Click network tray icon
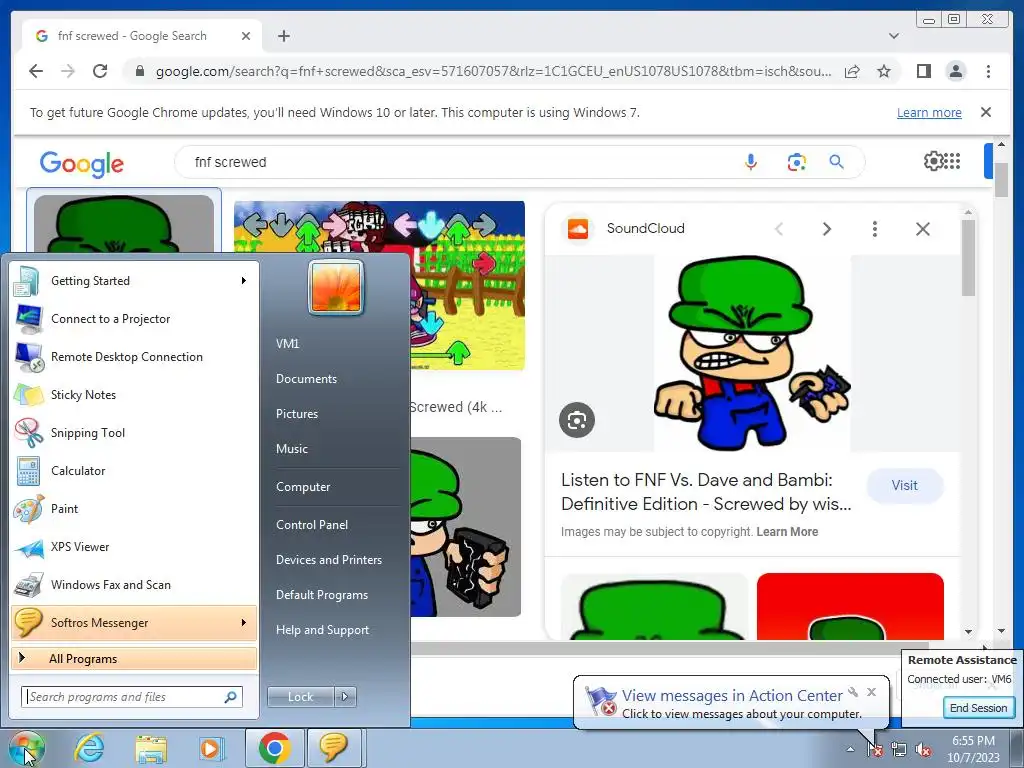1024x768 pixels. [x=899, y=749]
